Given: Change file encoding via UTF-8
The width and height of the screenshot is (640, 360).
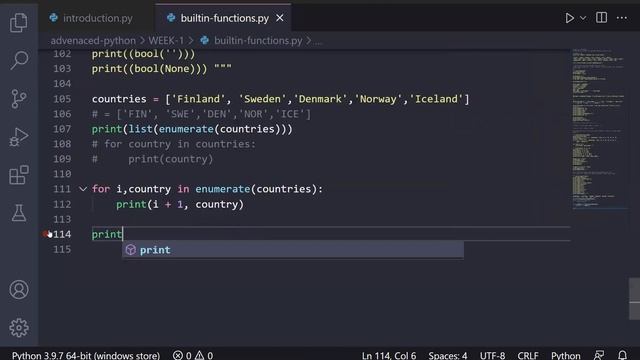Looking at the screenshot, I should click(x=492, y=356).
